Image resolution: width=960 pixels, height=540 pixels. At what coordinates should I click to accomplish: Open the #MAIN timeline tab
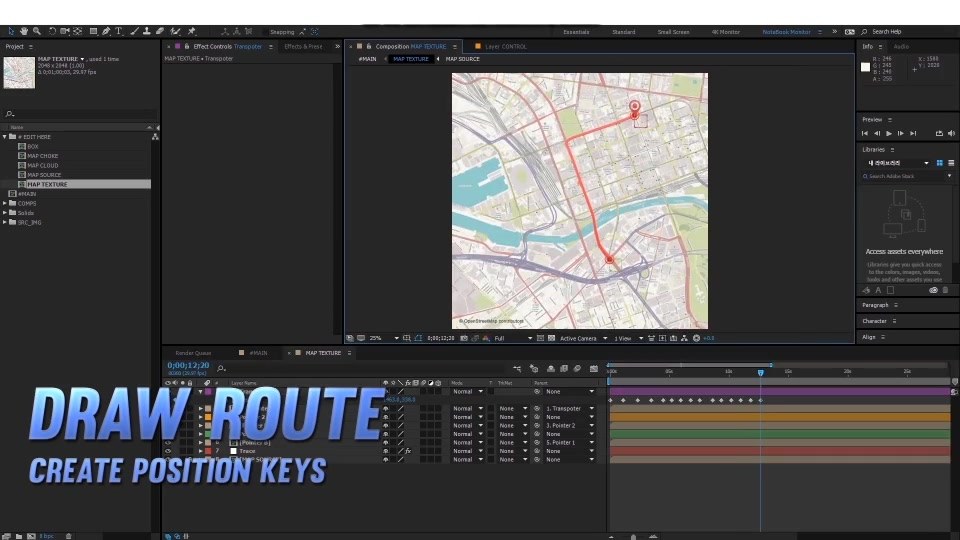coord(258,353)
